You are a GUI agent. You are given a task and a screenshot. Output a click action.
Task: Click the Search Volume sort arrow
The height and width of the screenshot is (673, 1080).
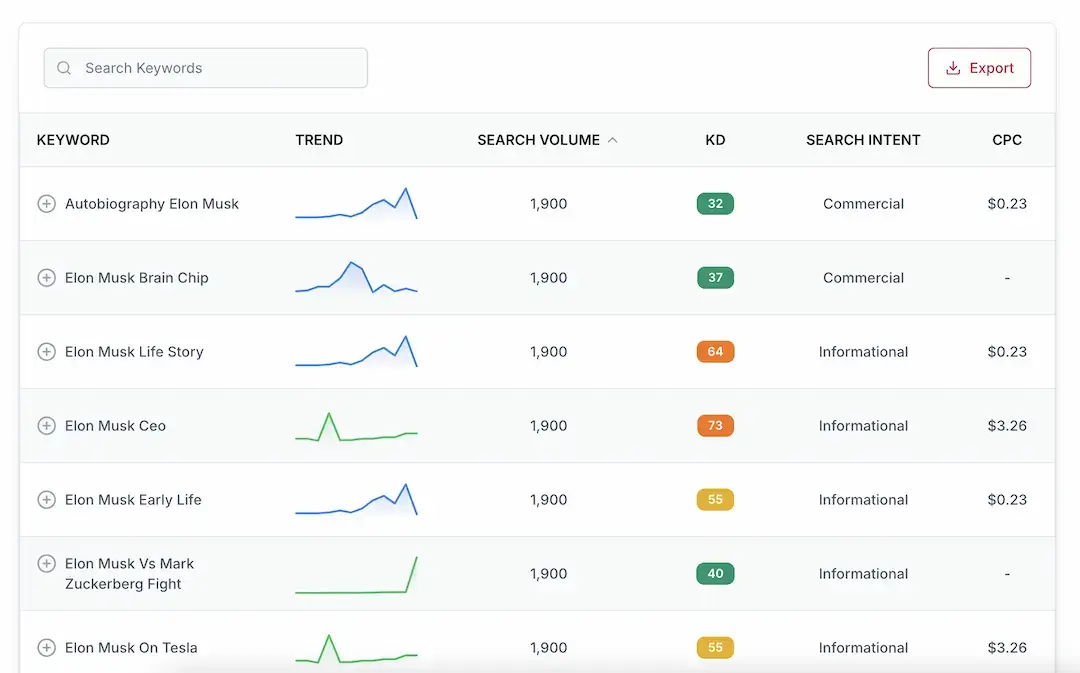pos(613,140)
